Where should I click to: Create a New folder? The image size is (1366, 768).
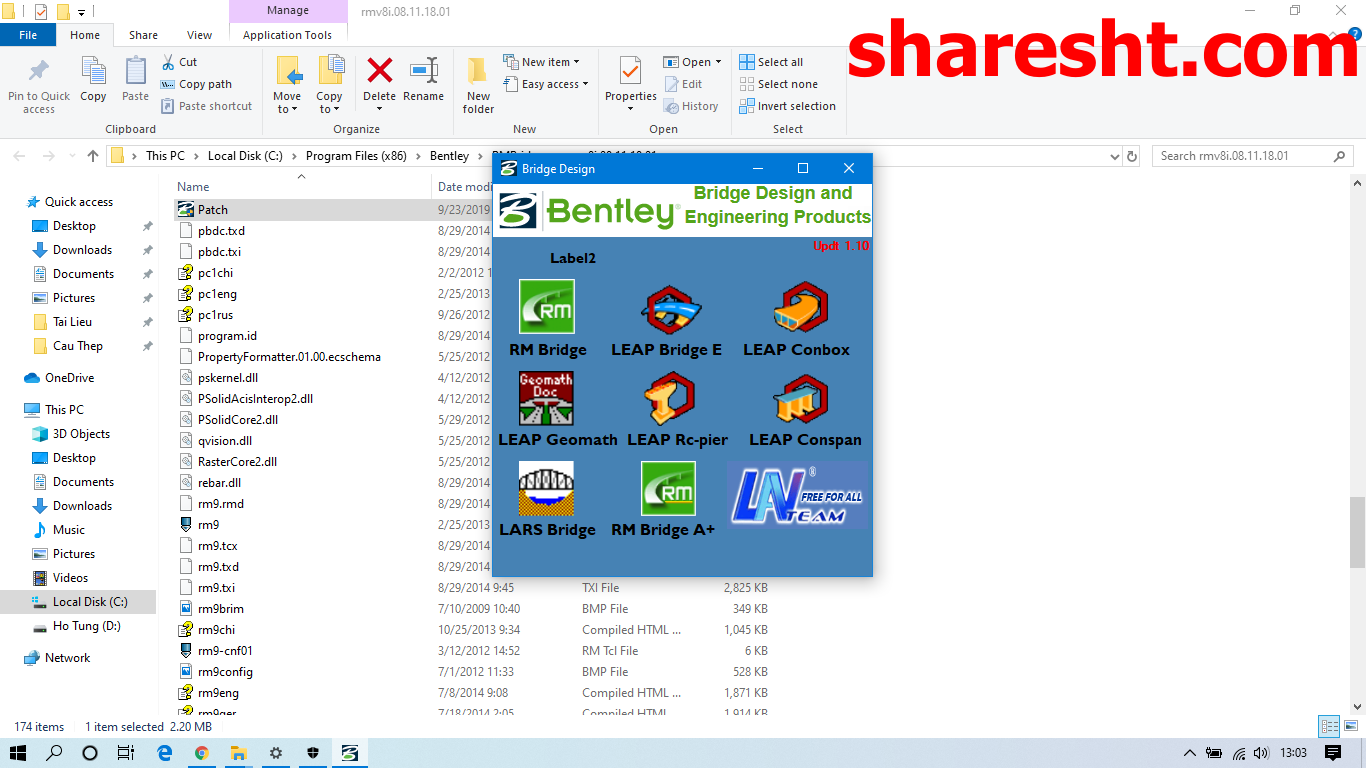click(478, 86)
